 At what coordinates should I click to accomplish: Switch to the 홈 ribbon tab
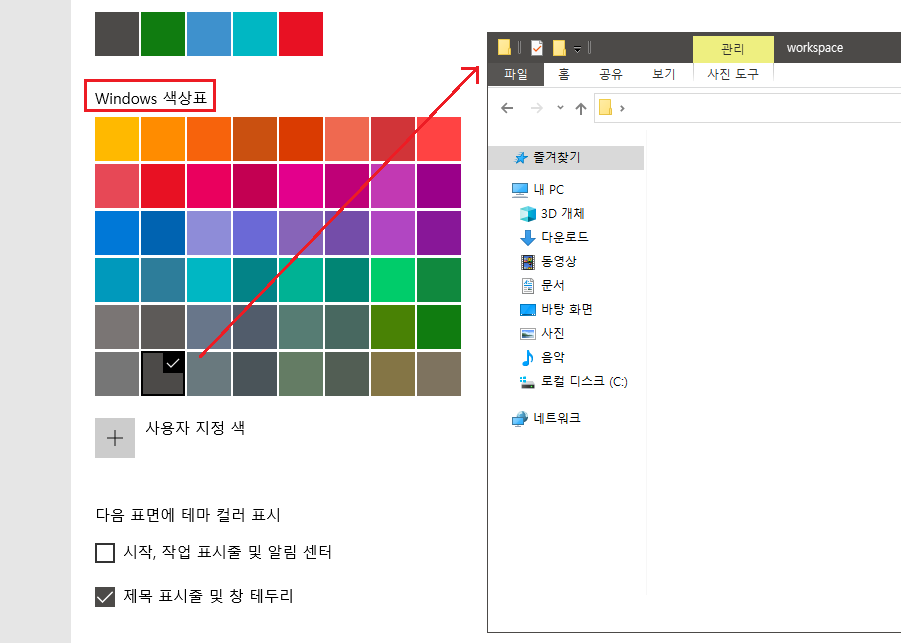tap(564, 74)
